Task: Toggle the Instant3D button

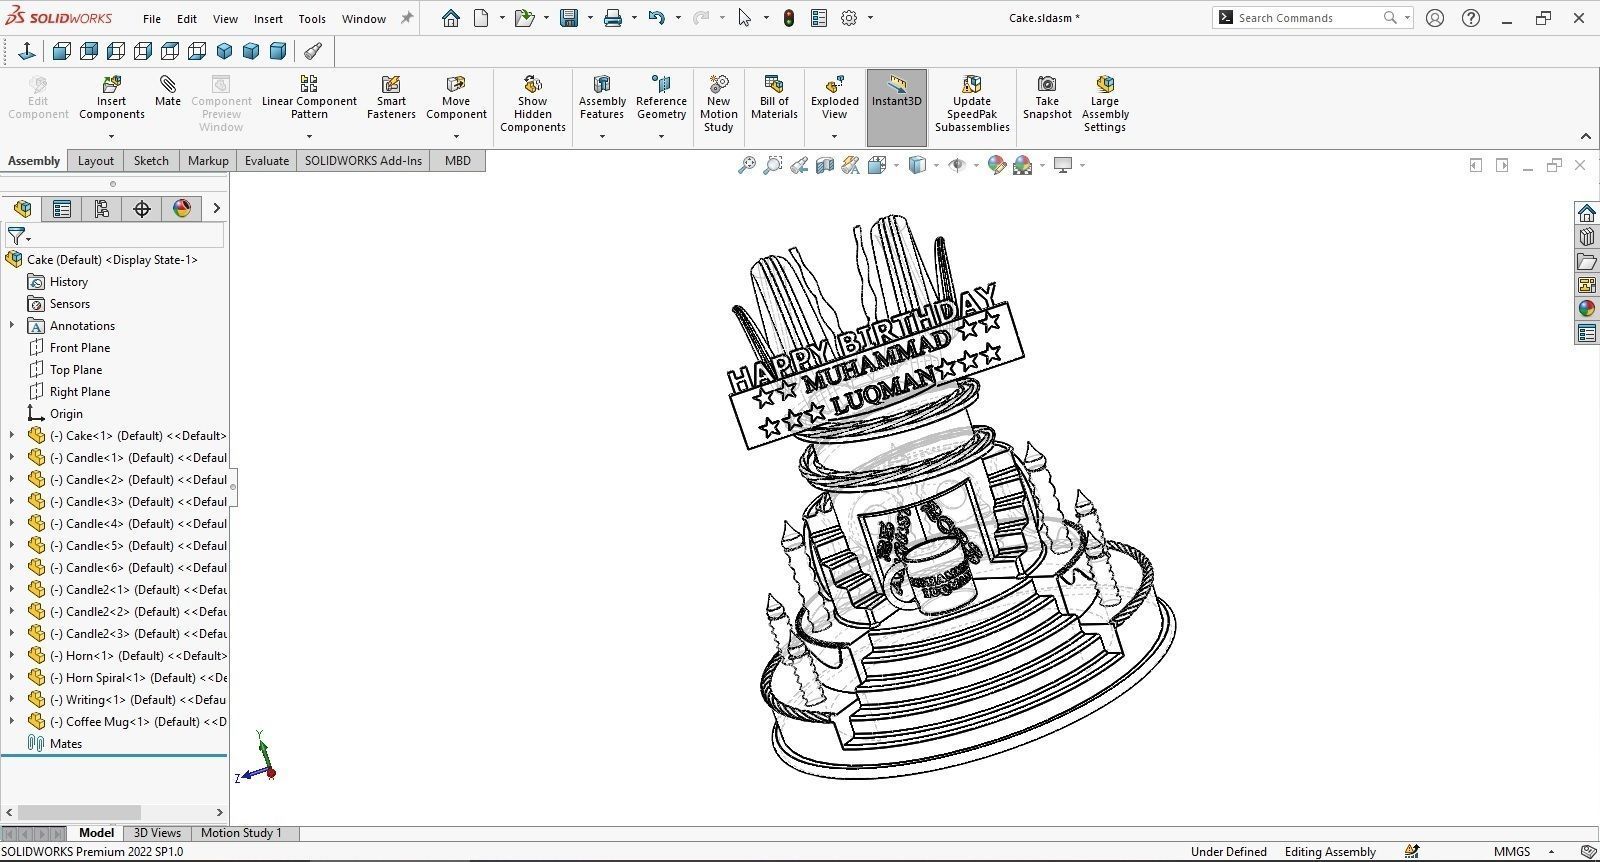Action: point(897,107)
